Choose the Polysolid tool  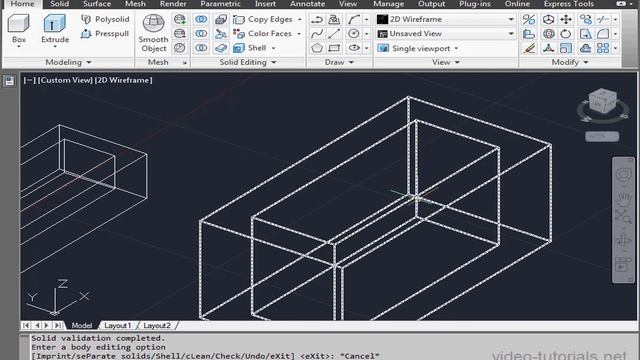click(x=105, y=19)
